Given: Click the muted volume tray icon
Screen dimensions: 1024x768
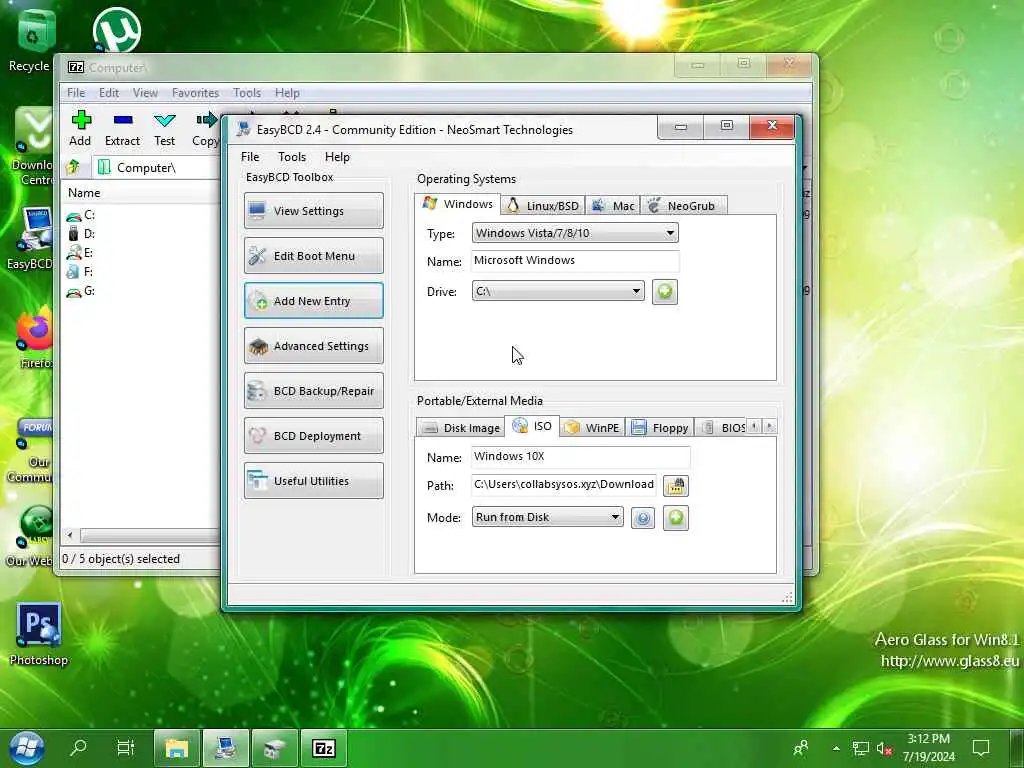Looking at the screenshot, I should click(884, 748).
